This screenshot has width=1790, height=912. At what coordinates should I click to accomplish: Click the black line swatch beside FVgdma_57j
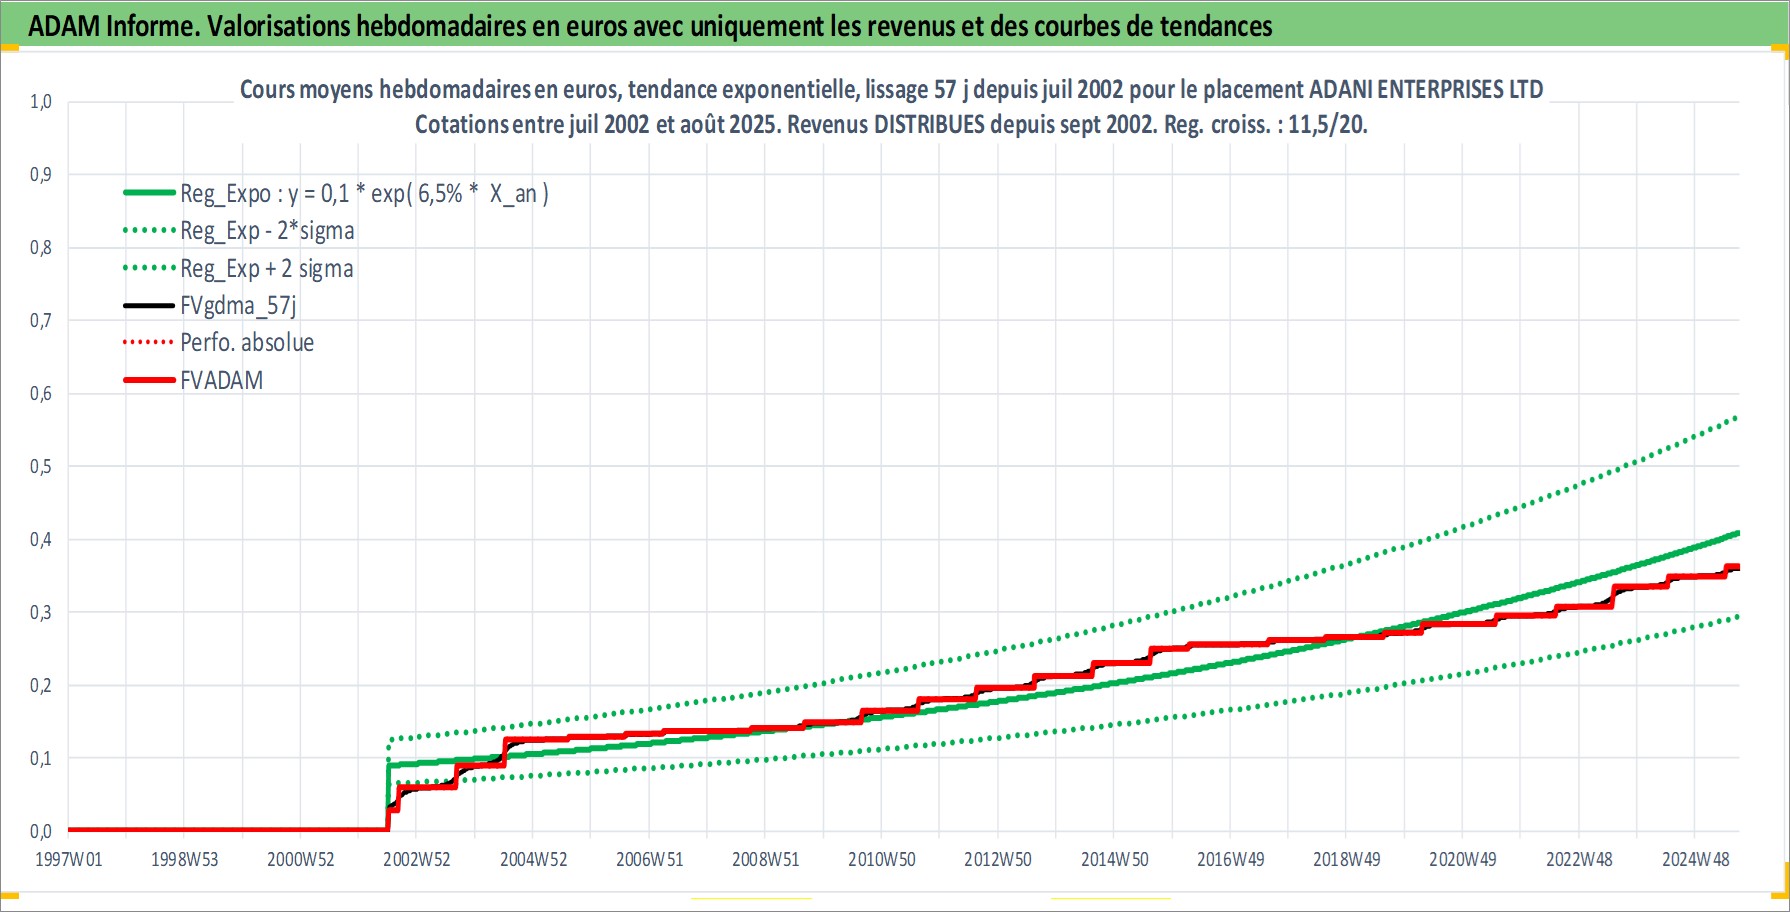click(x=149, y=305)
